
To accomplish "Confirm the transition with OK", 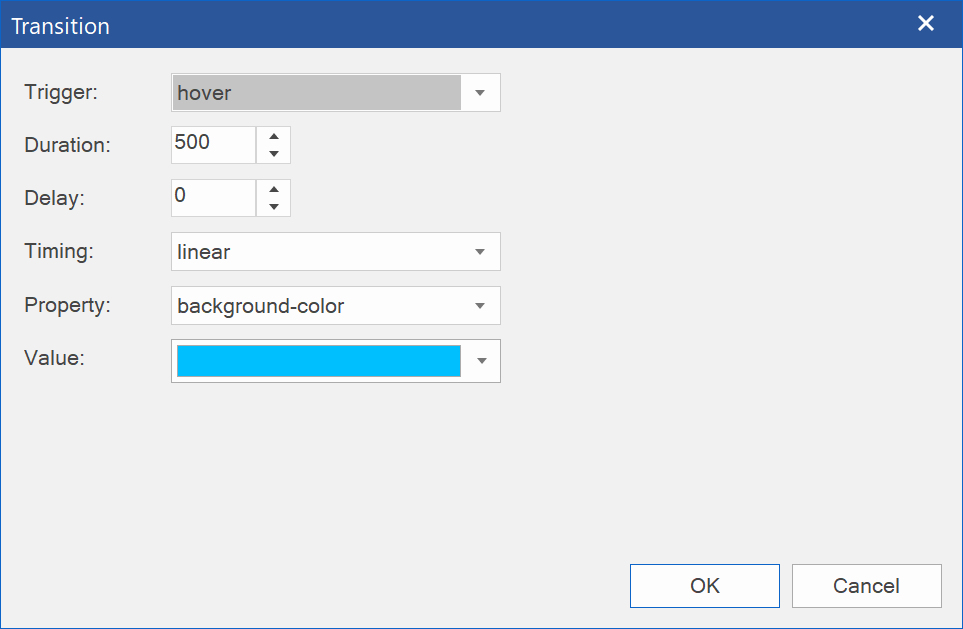I will [704, 586].
